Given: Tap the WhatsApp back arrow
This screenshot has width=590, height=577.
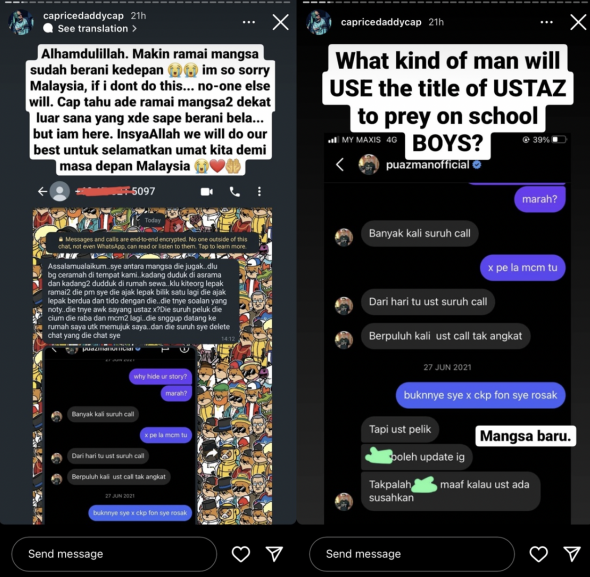Looking at the screenshot, I should coord(42,192).
